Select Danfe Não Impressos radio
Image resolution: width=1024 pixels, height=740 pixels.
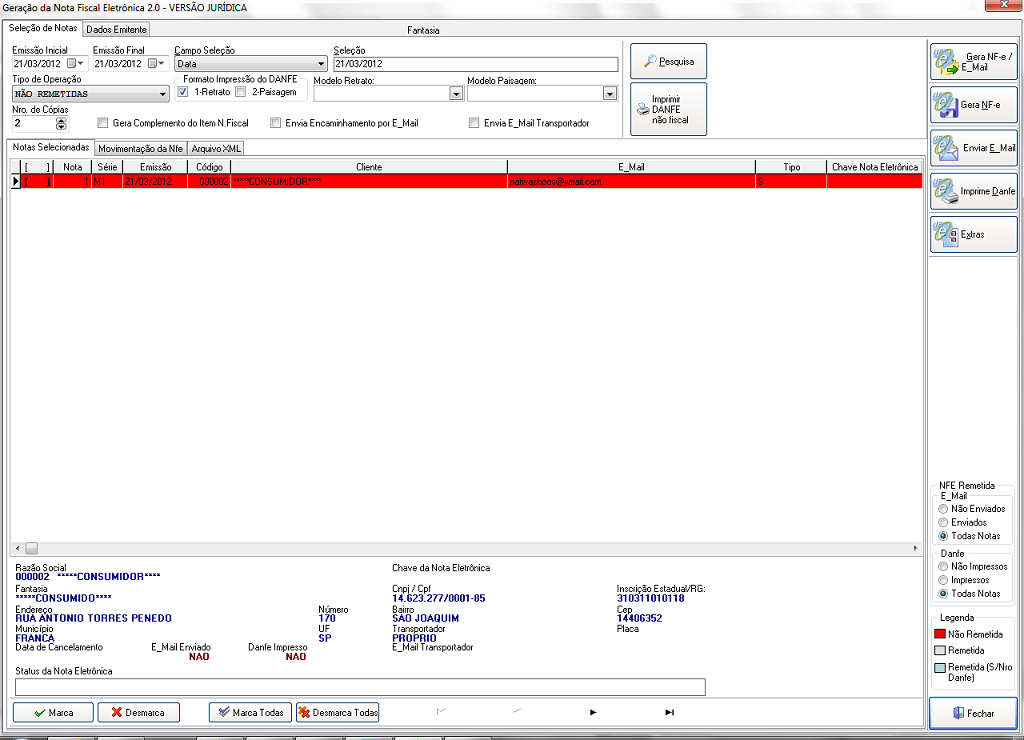(x=943, y=567)
